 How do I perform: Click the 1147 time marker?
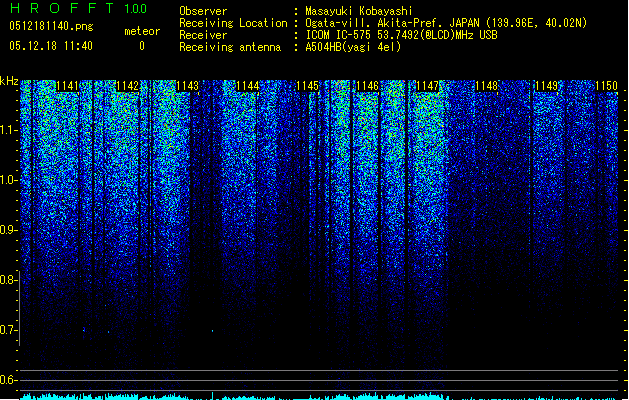pyautogui.click(x=428, y=86)
